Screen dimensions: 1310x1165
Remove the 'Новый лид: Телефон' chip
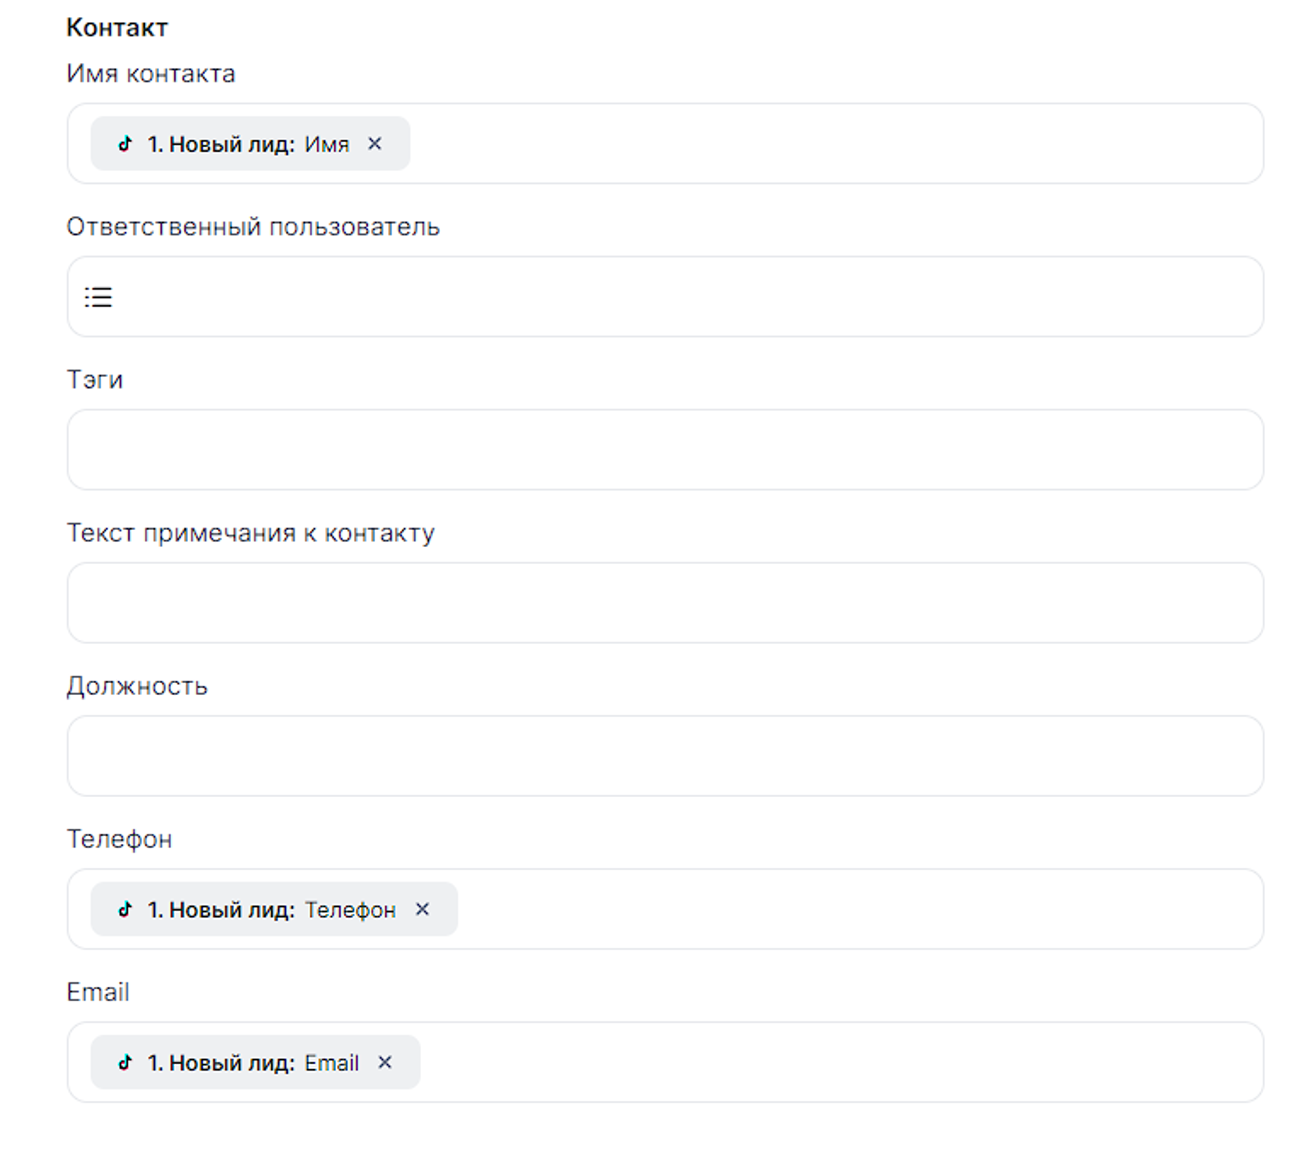(x=422, y=910)
